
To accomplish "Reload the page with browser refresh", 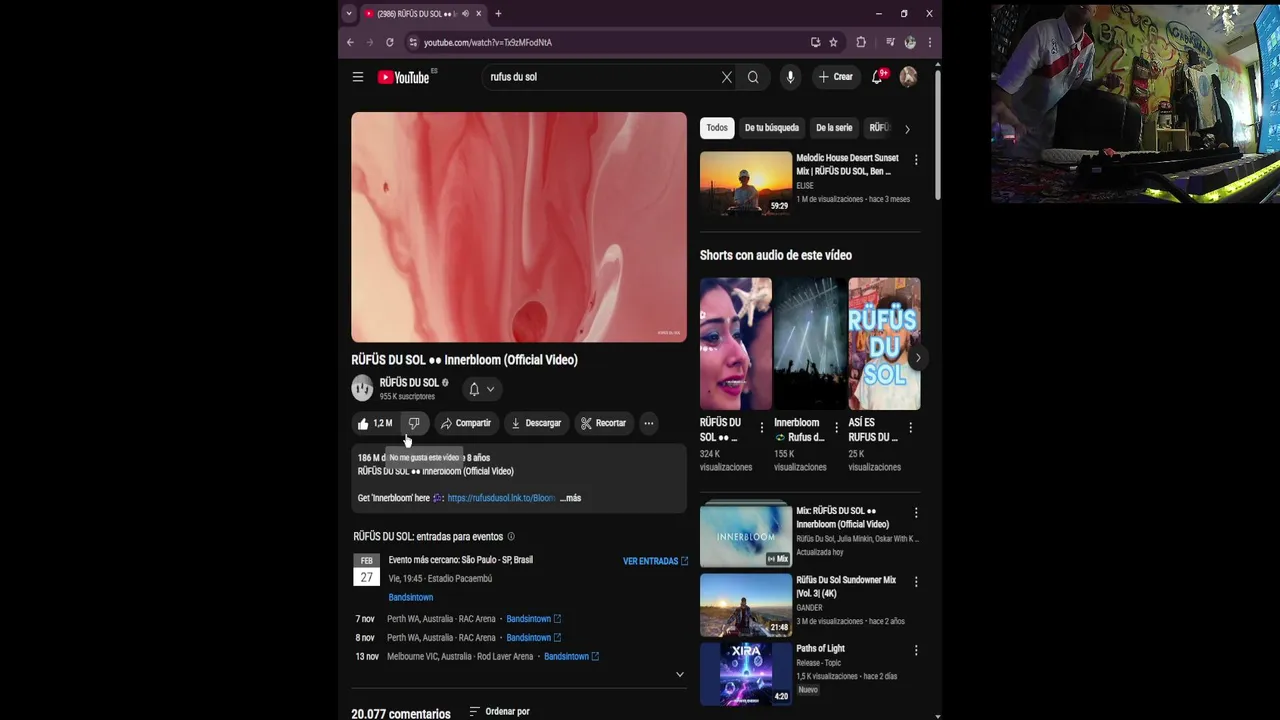I will point(389,42).
